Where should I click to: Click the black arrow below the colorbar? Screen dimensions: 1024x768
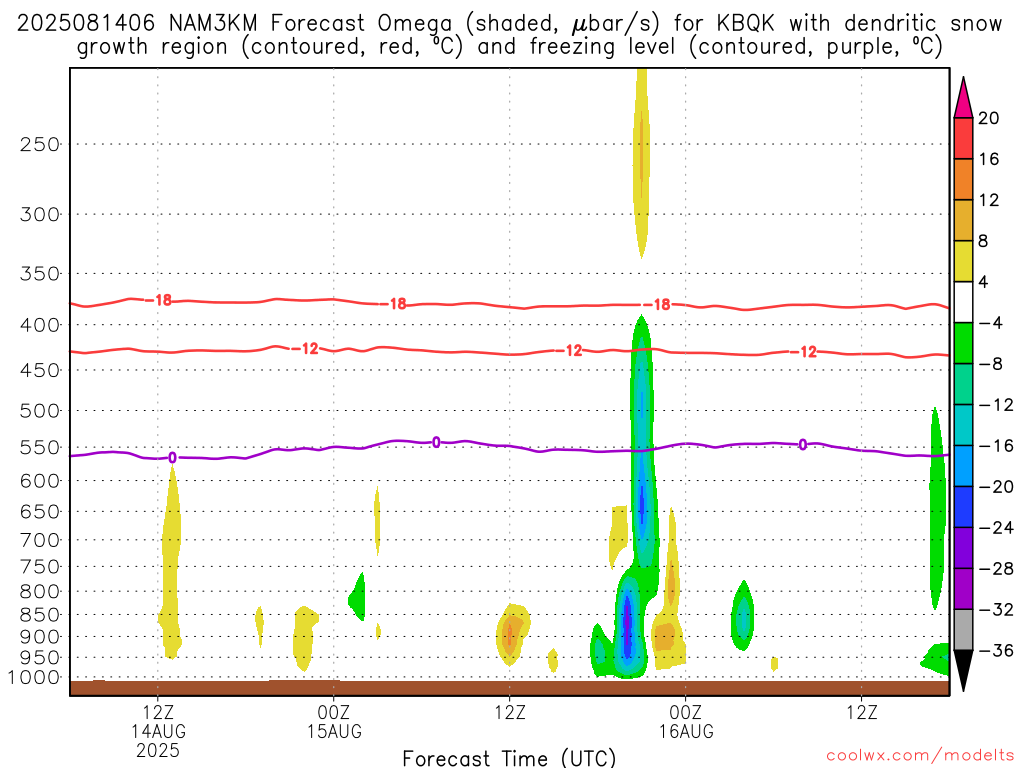(x=963, y=669)
